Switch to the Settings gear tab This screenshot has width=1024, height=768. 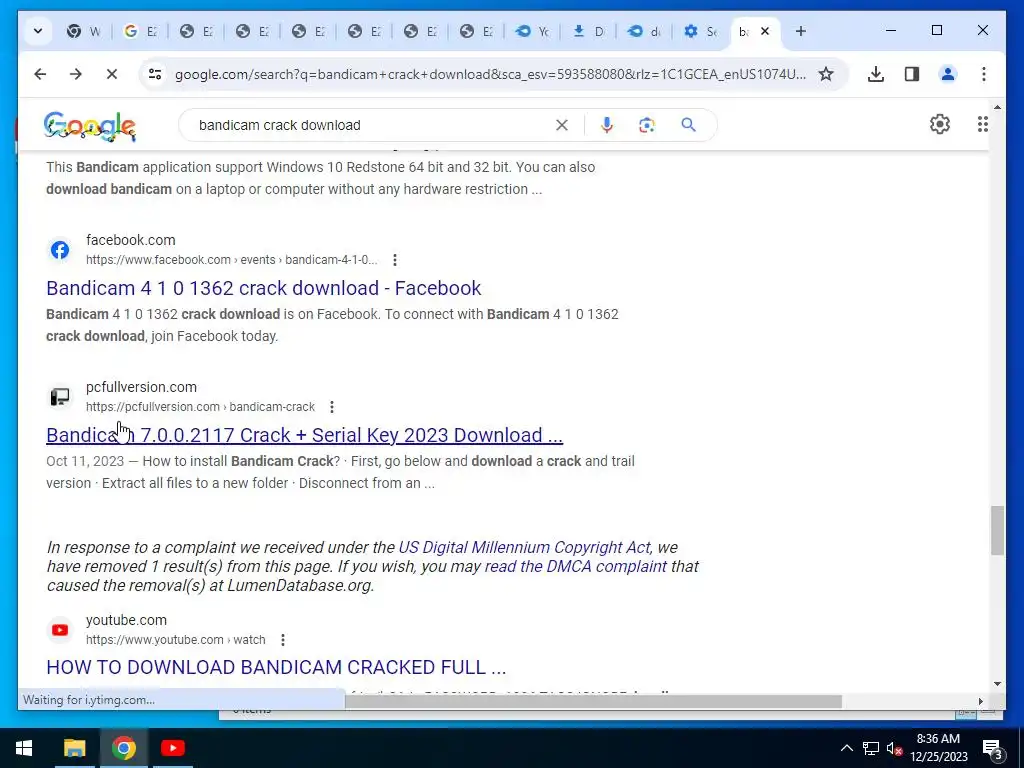(699, 31)
